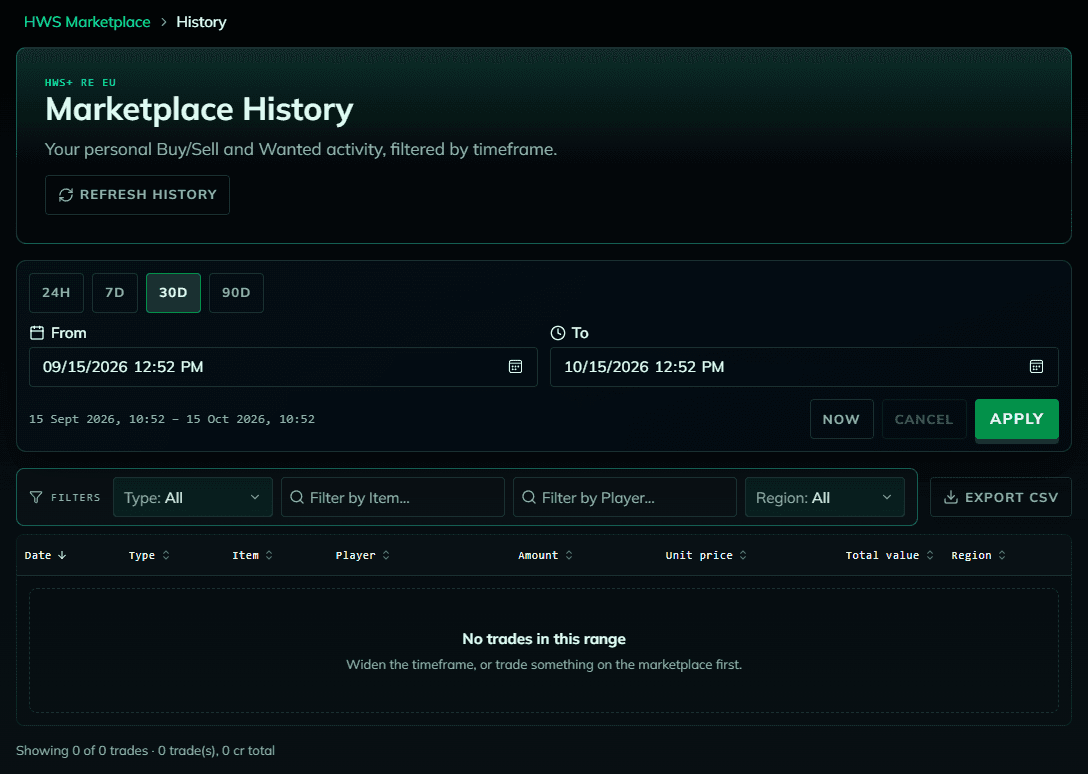Click the Total value sort arrows
This screenshot has width=1088, height=774.
[x=930, y=555]
